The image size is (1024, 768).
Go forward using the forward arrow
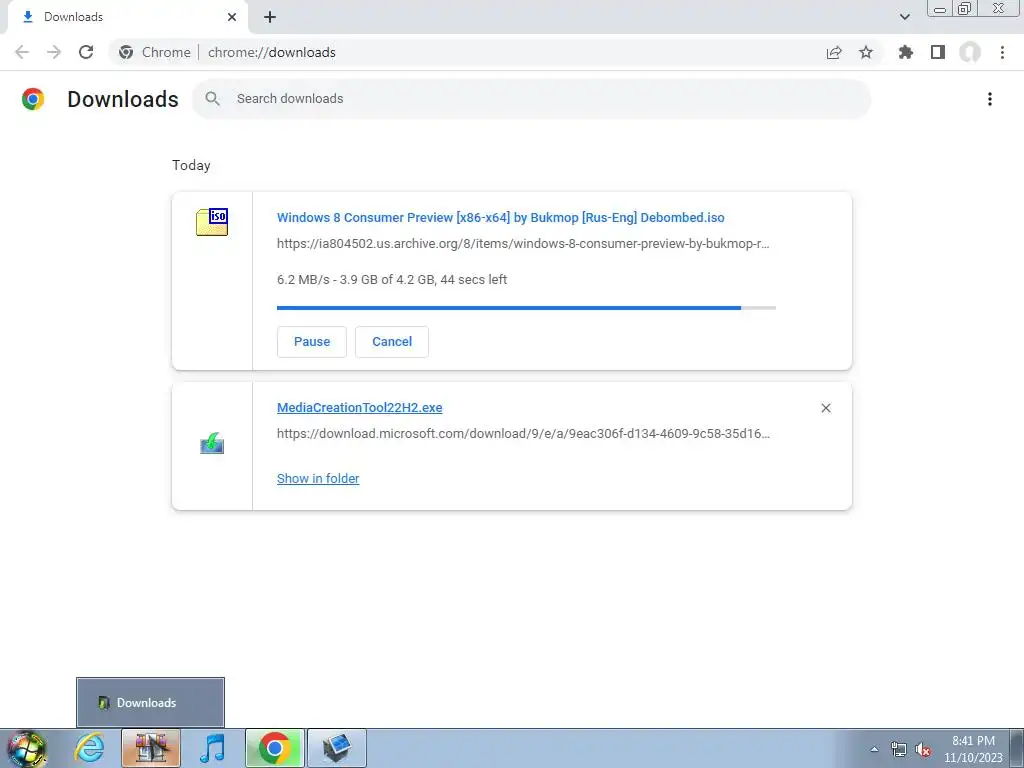tap(54, 52)
